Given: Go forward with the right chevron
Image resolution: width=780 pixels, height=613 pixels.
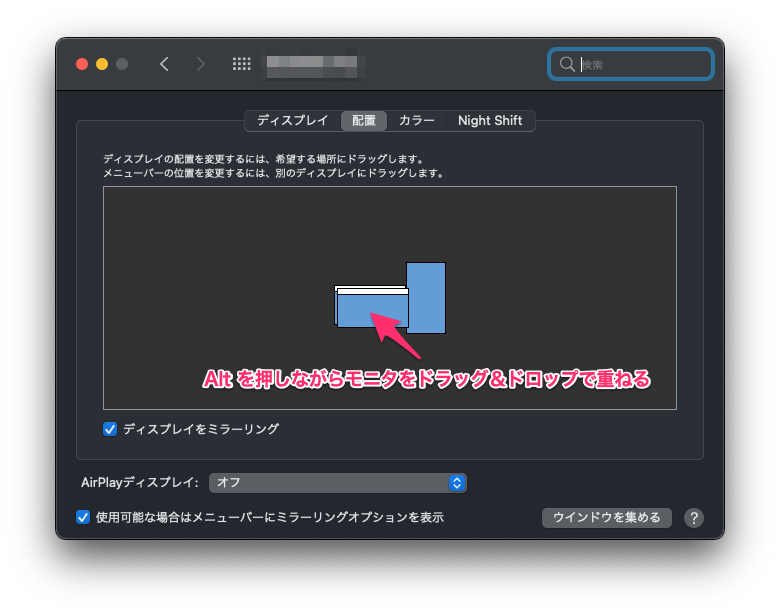Looking at the screenshot, I should pyautogui.click(x=200, y=64).
